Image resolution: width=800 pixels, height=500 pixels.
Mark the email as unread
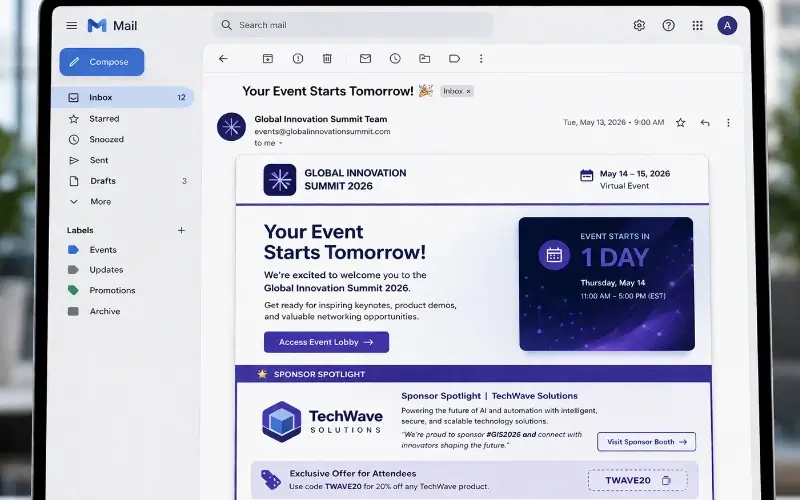click(365, 59)
